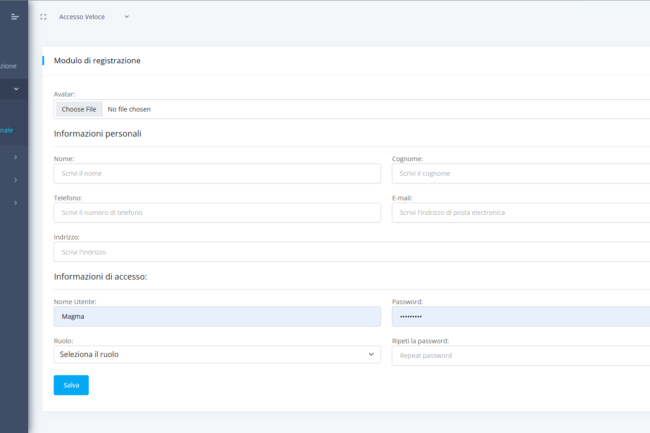Click the fullscreen expand icon
Image resolution: width=650 pixels, height=433 pixels.
pos(43,17)
